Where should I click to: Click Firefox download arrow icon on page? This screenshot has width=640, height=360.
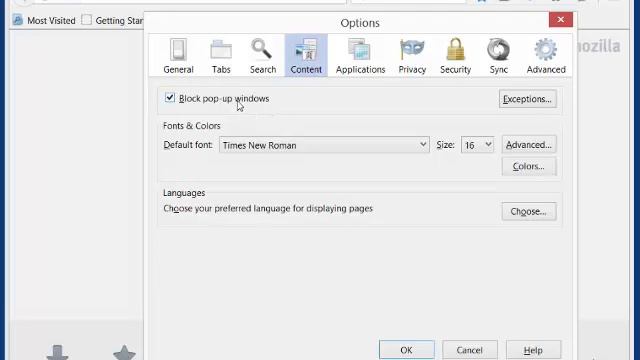point(57,353)
